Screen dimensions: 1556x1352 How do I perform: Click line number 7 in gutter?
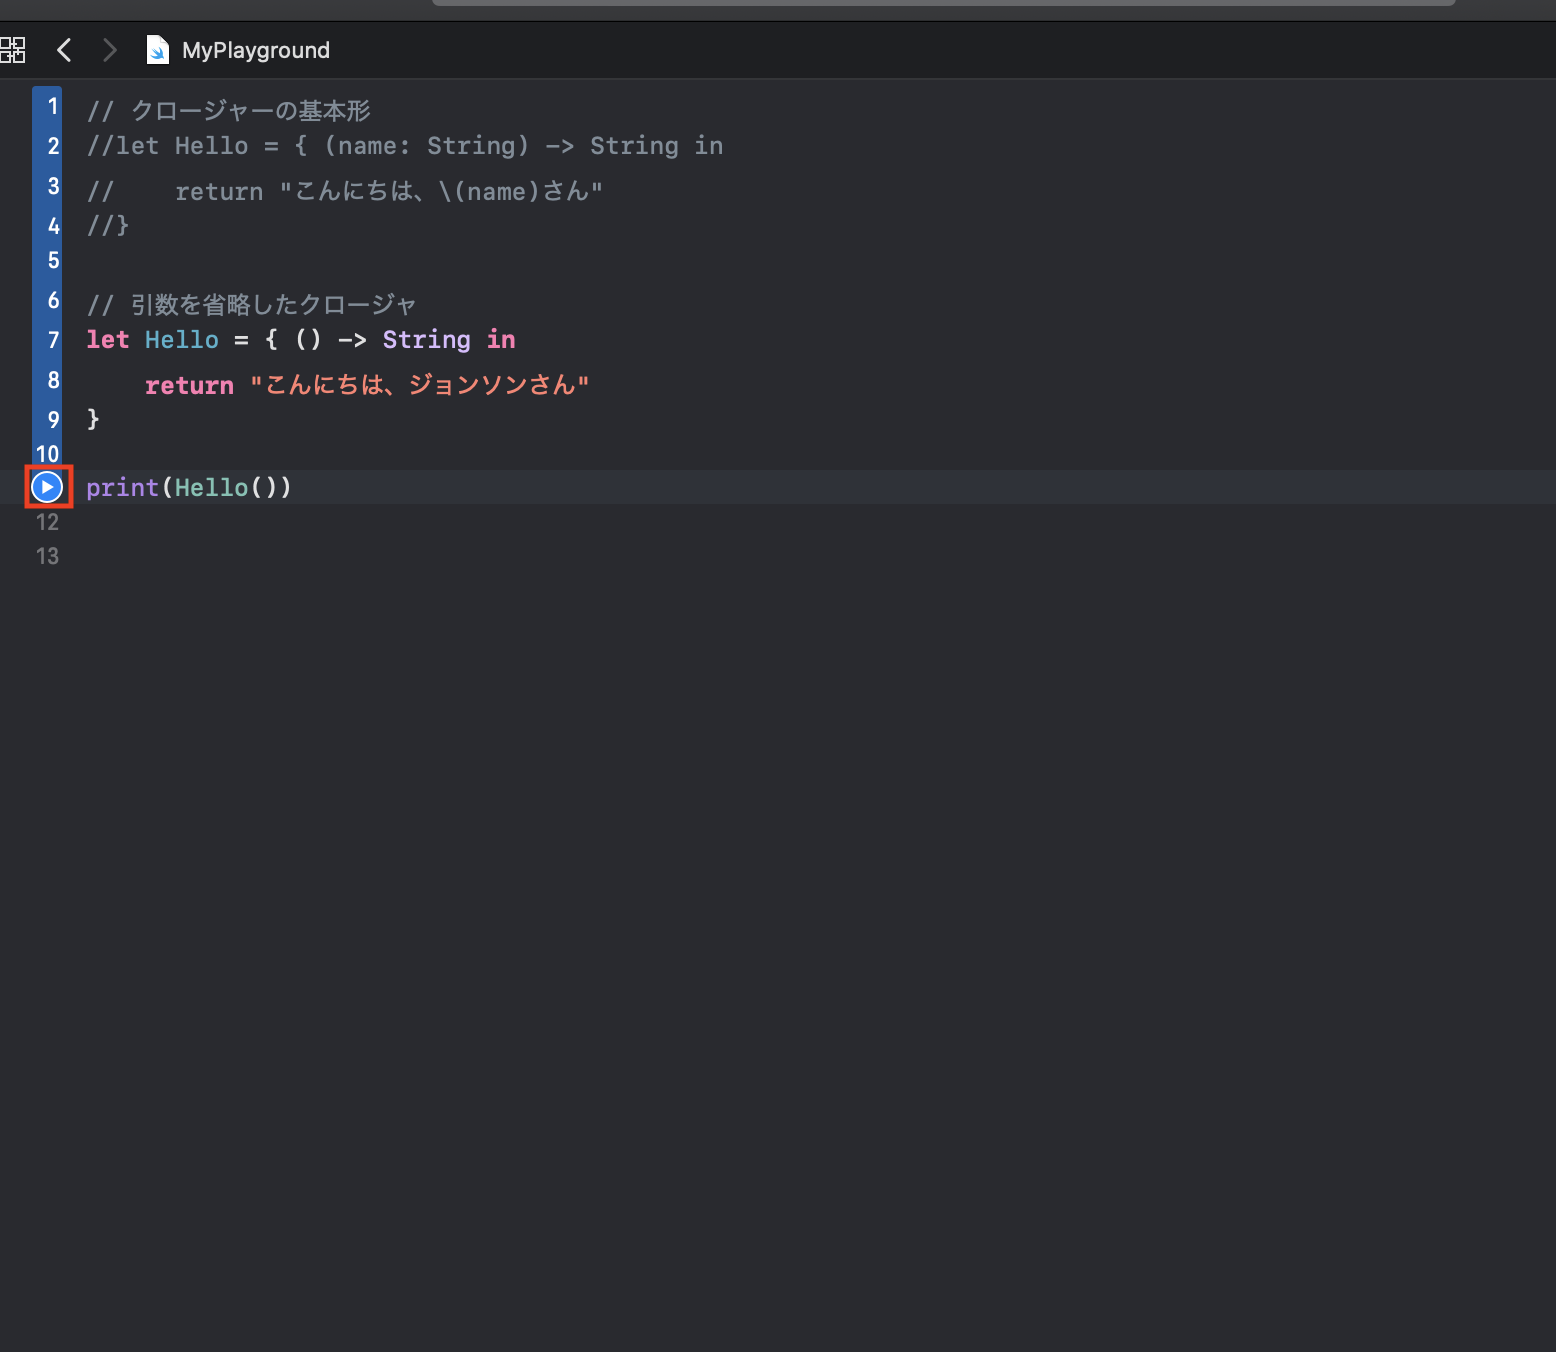coord(53,340)
